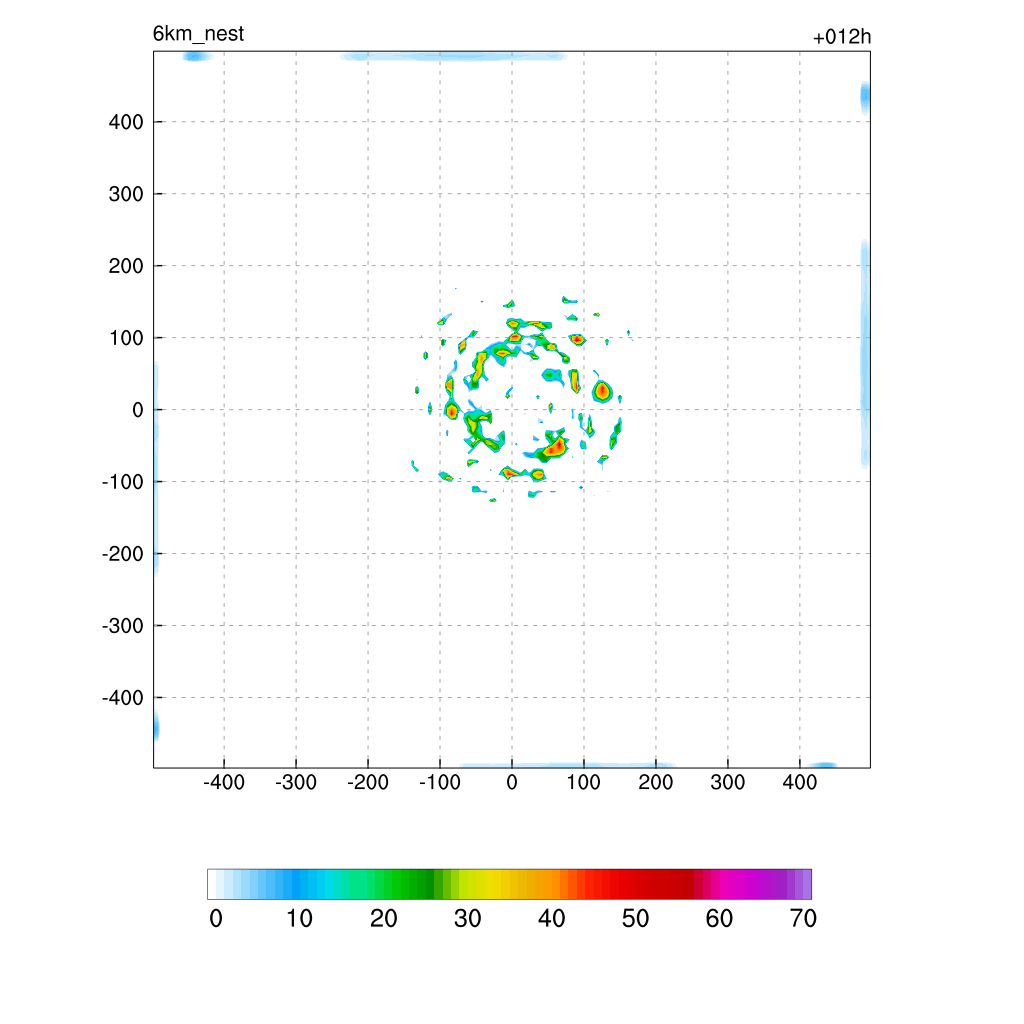Click the colorbar label 70
Viewport: 1024px width, 1024px height.
point(803,919)
